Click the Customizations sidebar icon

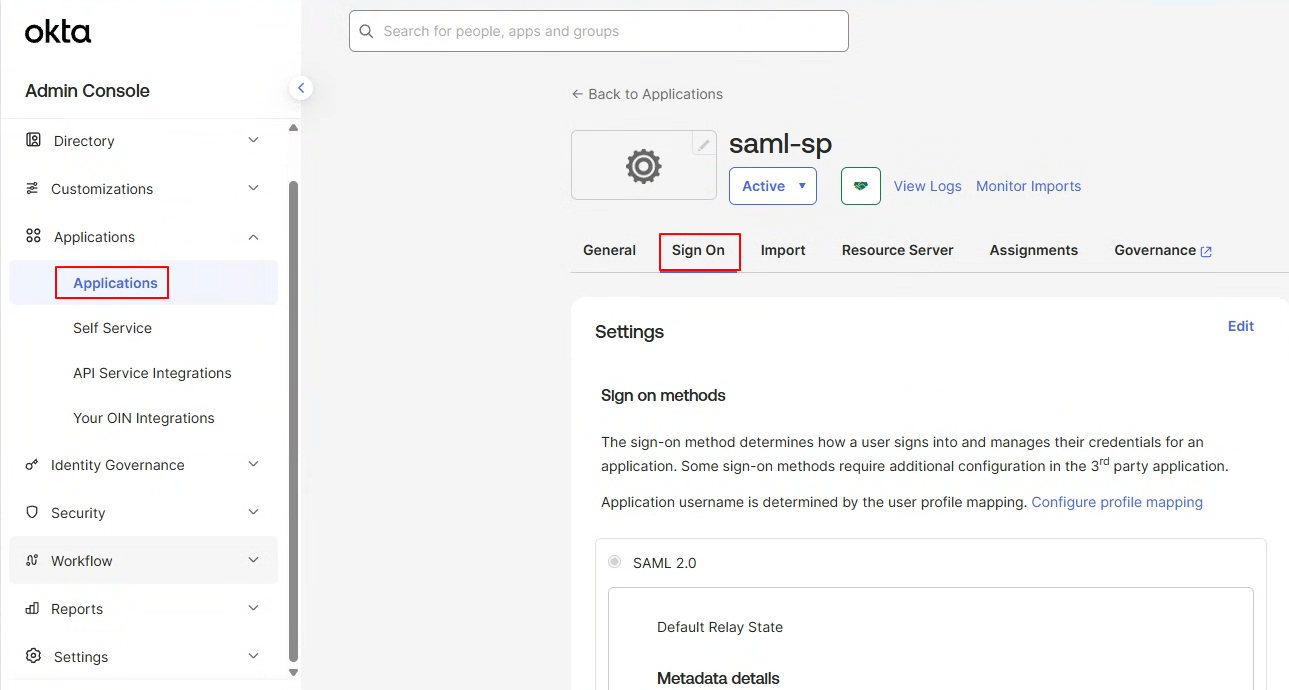coord(33,188)
